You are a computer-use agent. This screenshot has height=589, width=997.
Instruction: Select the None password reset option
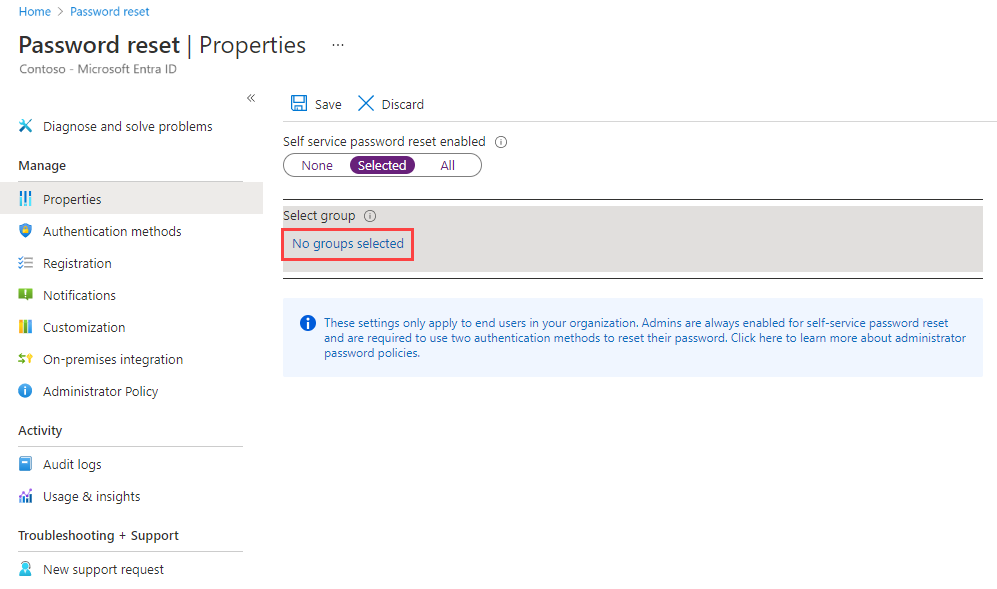point(316,165)
